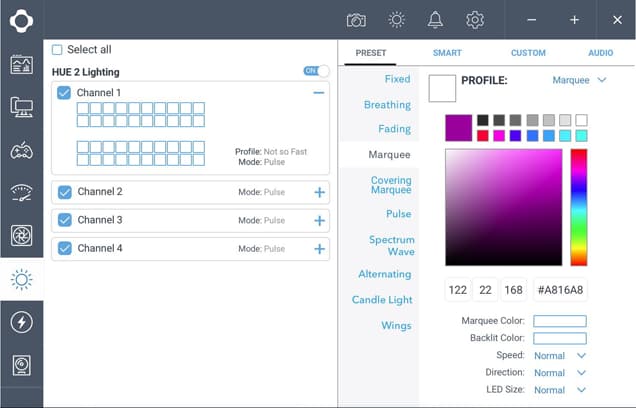636x408 pixels.
Task: Open the My PC monitor icon in sidebar
Action: click(21, 107)
